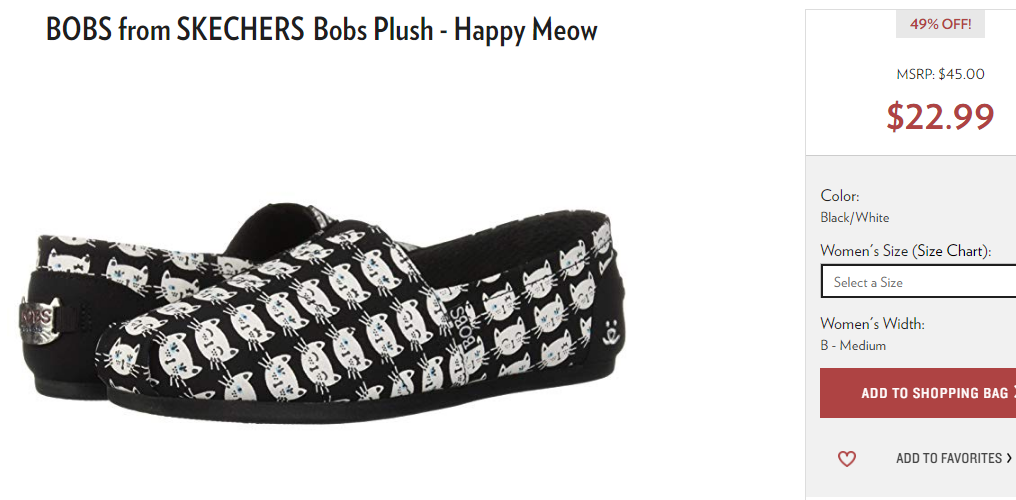Open the Select a Size dropdown

point(918,281)
